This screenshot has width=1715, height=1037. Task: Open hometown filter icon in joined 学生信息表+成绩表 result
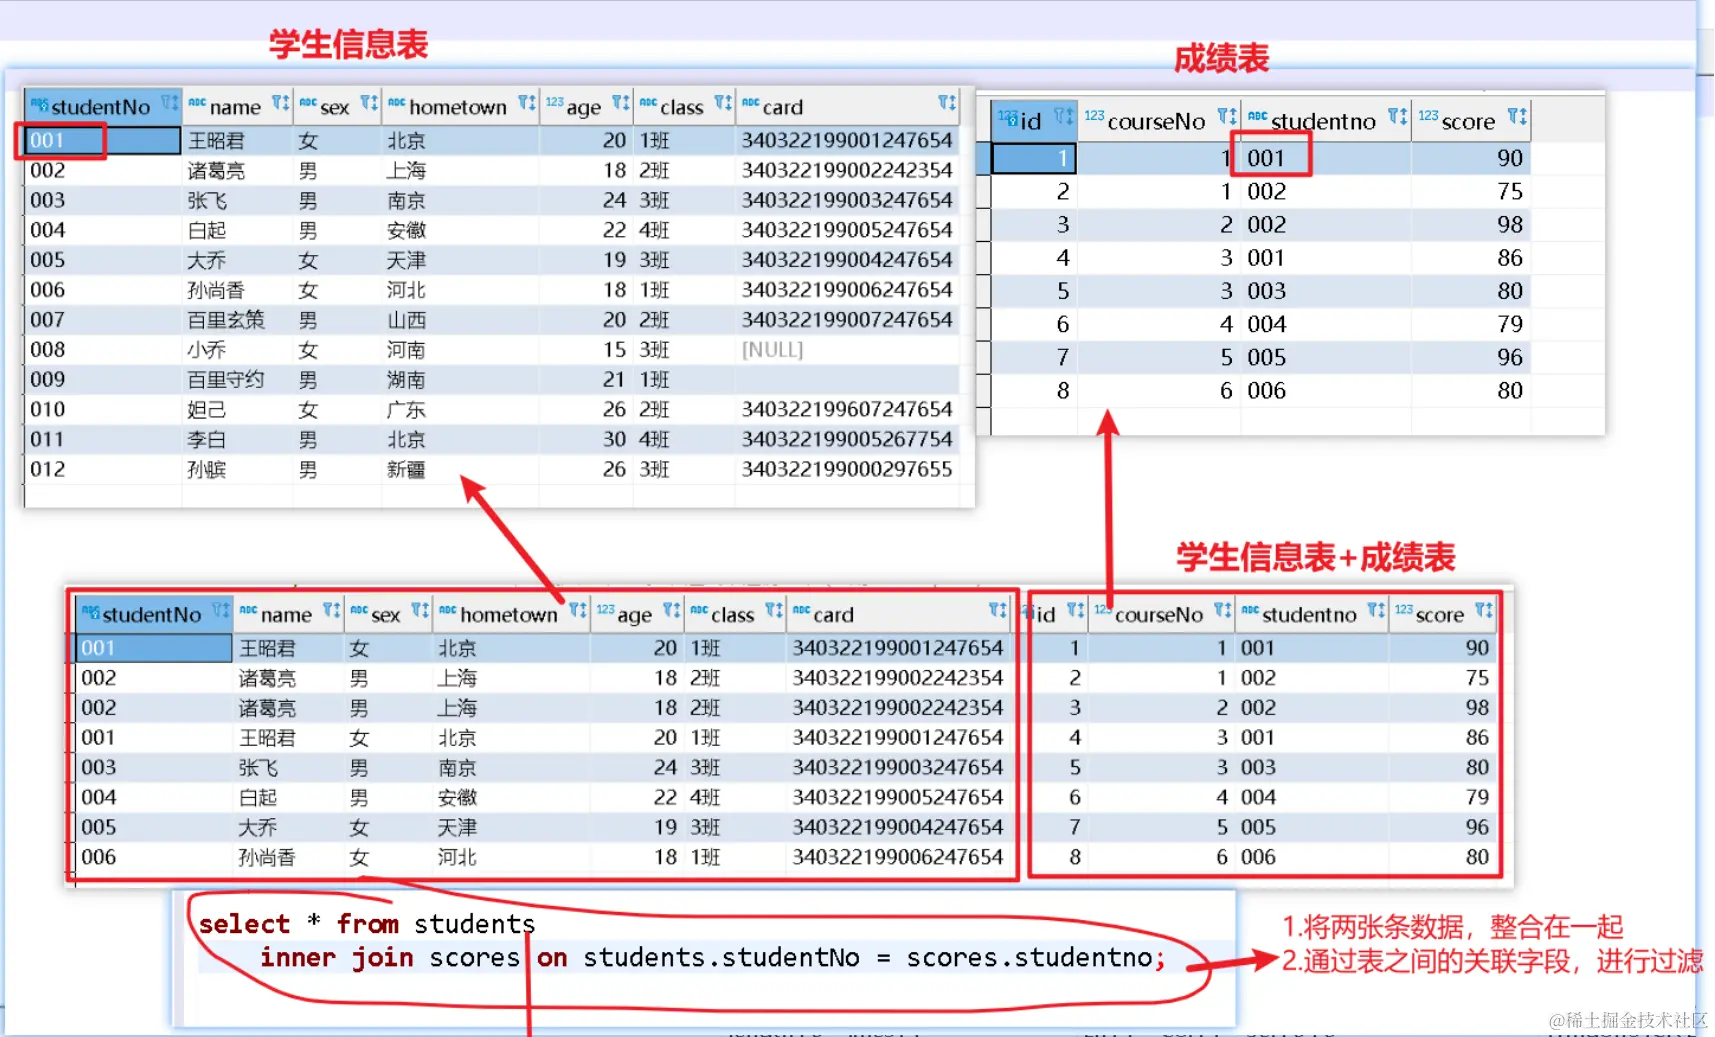coord(577,610)
